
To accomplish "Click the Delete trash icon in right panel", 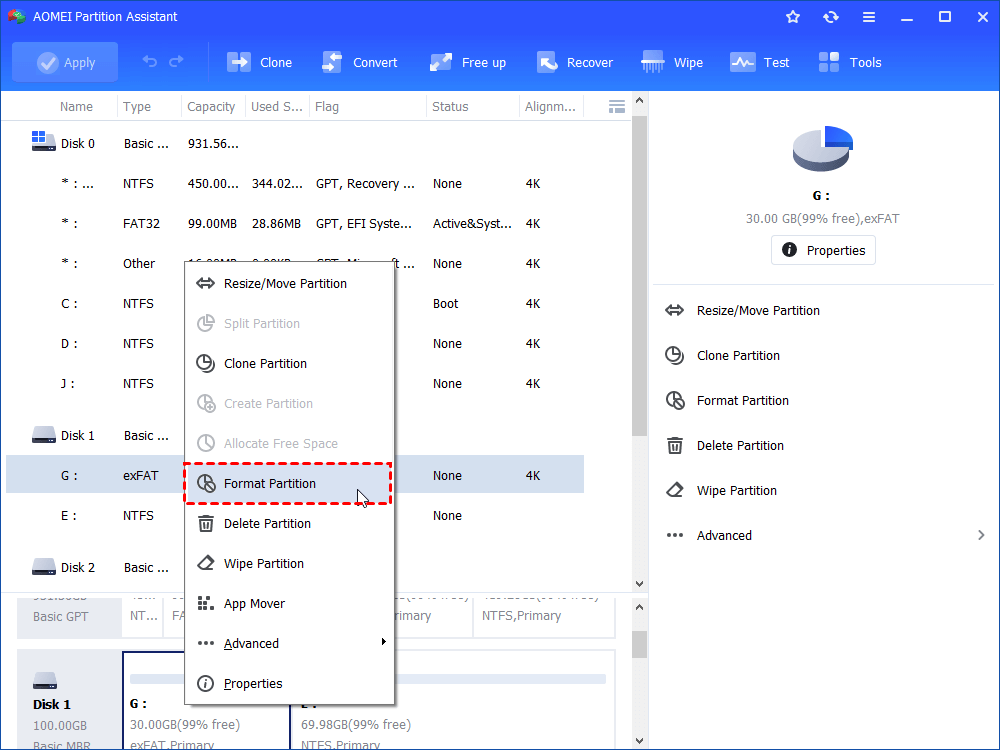I will (x=675, y=445).
